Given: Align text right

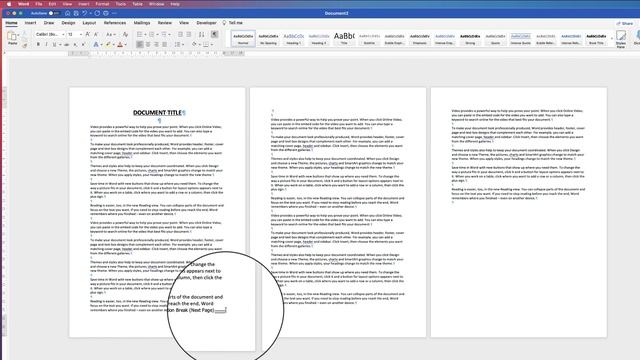Looking at the screenshot, I should point(156,44).
